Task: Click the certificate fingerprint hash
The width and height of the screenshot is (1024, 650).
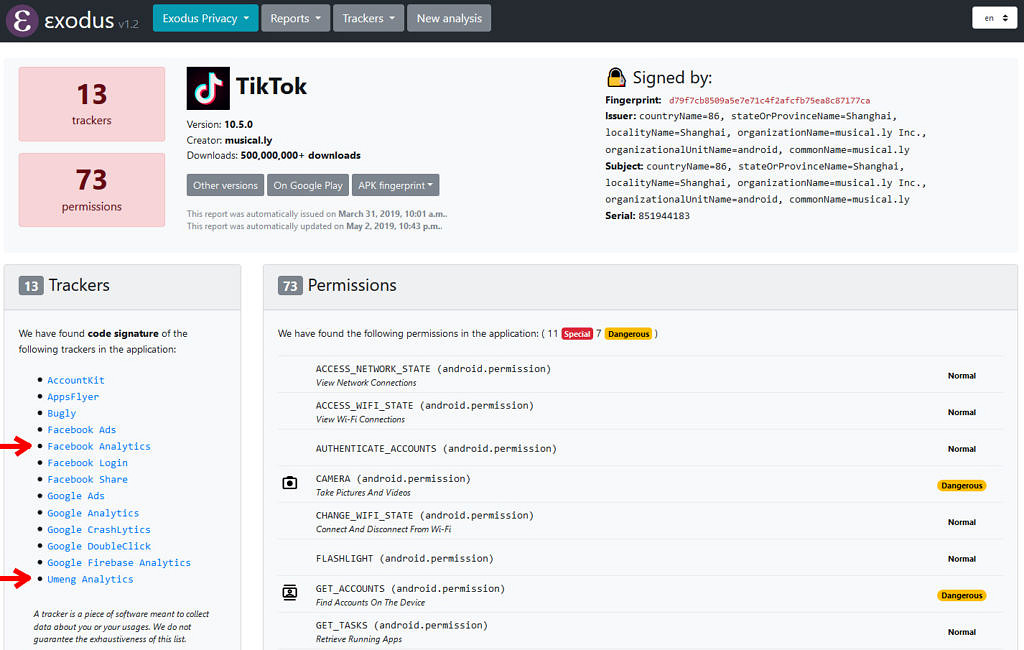Action: (x=769, y=101)
